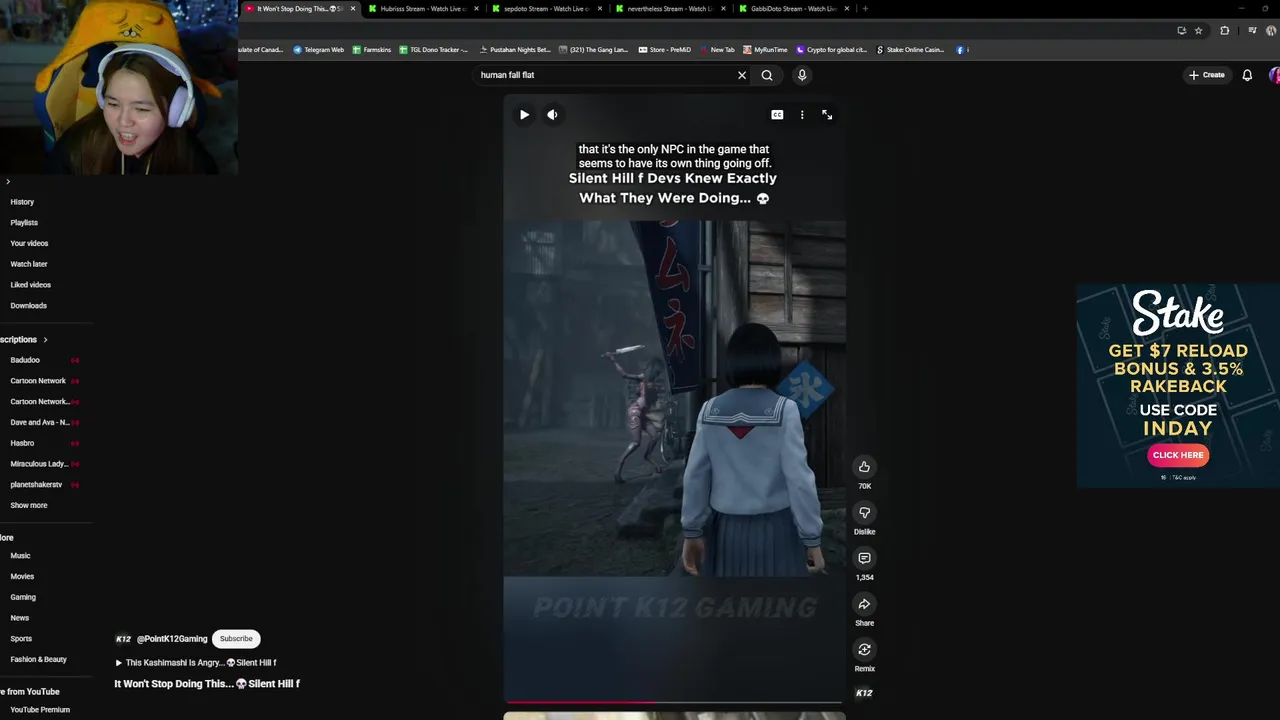This screenshot has height=720, width=1280.
Task: Open the TGL Dono Tracker bookmark
Action: click(433, 50)
